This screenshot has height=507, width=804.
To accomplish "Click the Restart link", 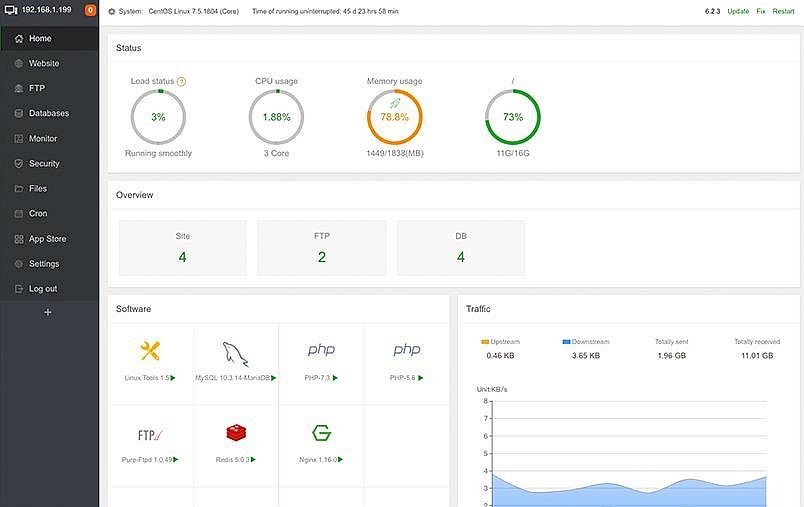I will [x=783, y=11].
